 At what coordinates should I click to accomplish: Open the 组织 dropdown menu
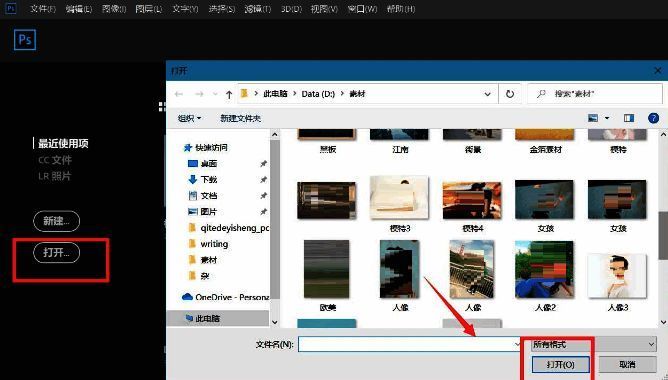[190, 118]
